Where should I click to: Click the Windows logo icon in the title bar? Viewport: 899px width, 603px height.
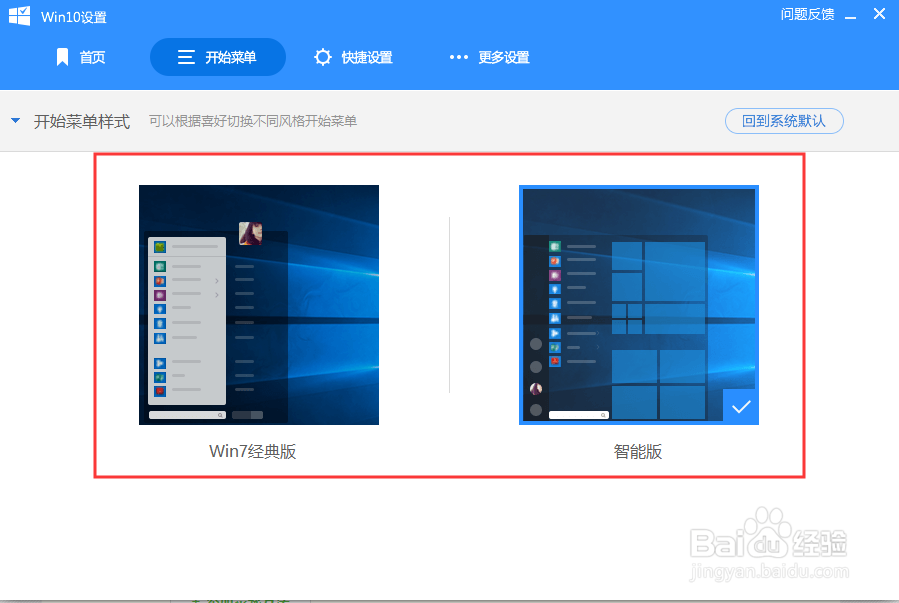[17, 16]
